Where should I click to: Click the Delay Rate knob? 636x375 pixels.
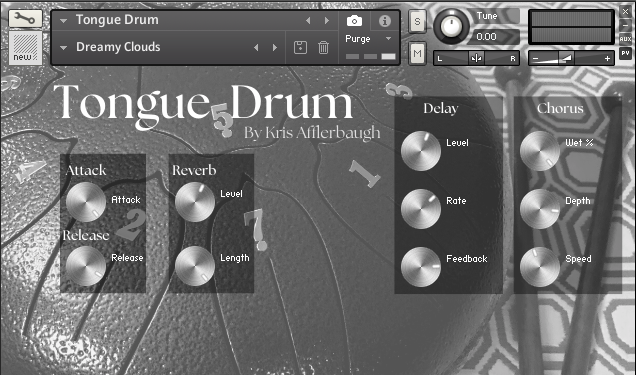pos(421,209)
